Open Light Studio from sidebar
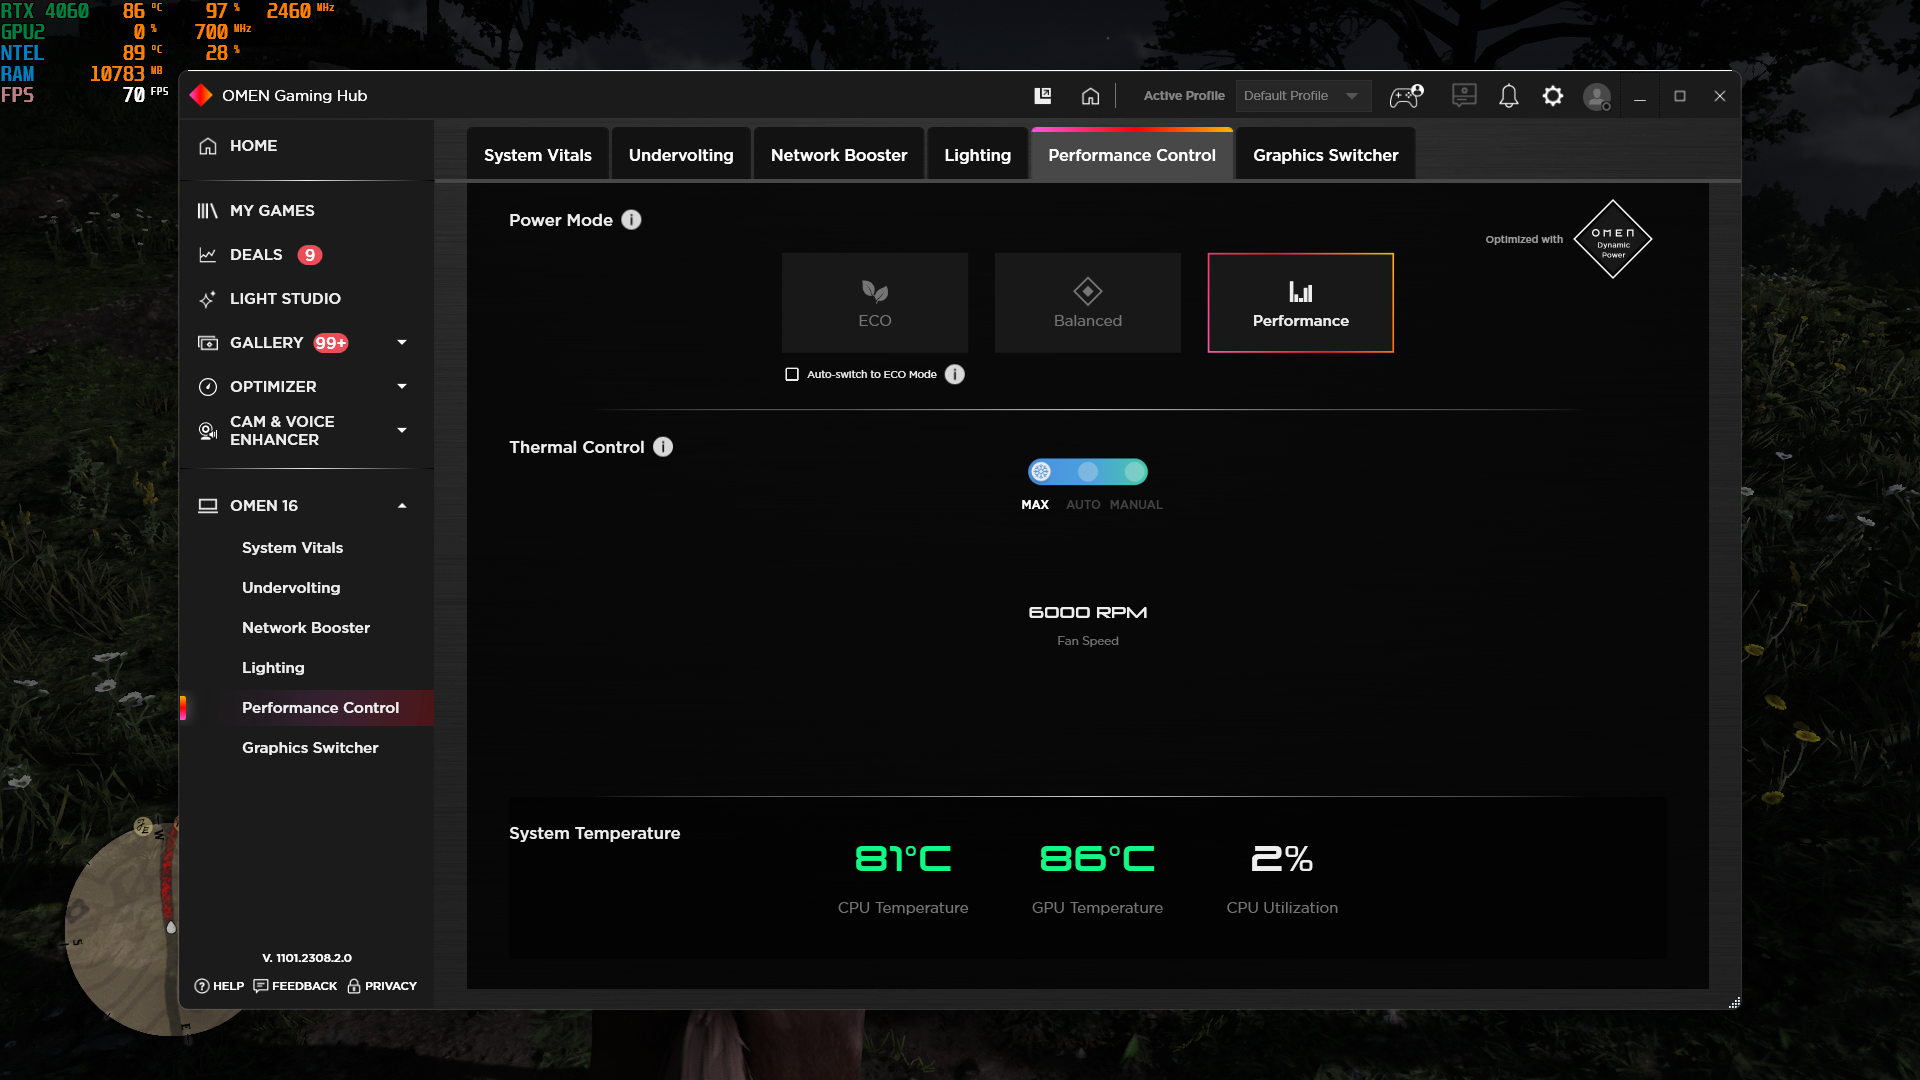Viewport: 1920px width, 1080px height. click(285, 299)
